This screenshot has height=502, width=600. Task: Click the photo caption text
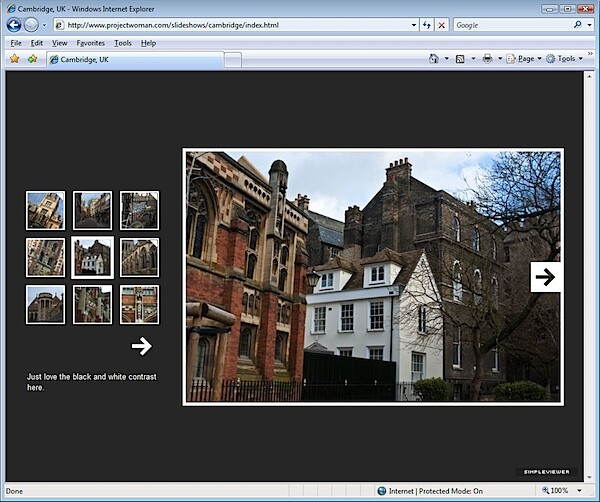(91, 382)
